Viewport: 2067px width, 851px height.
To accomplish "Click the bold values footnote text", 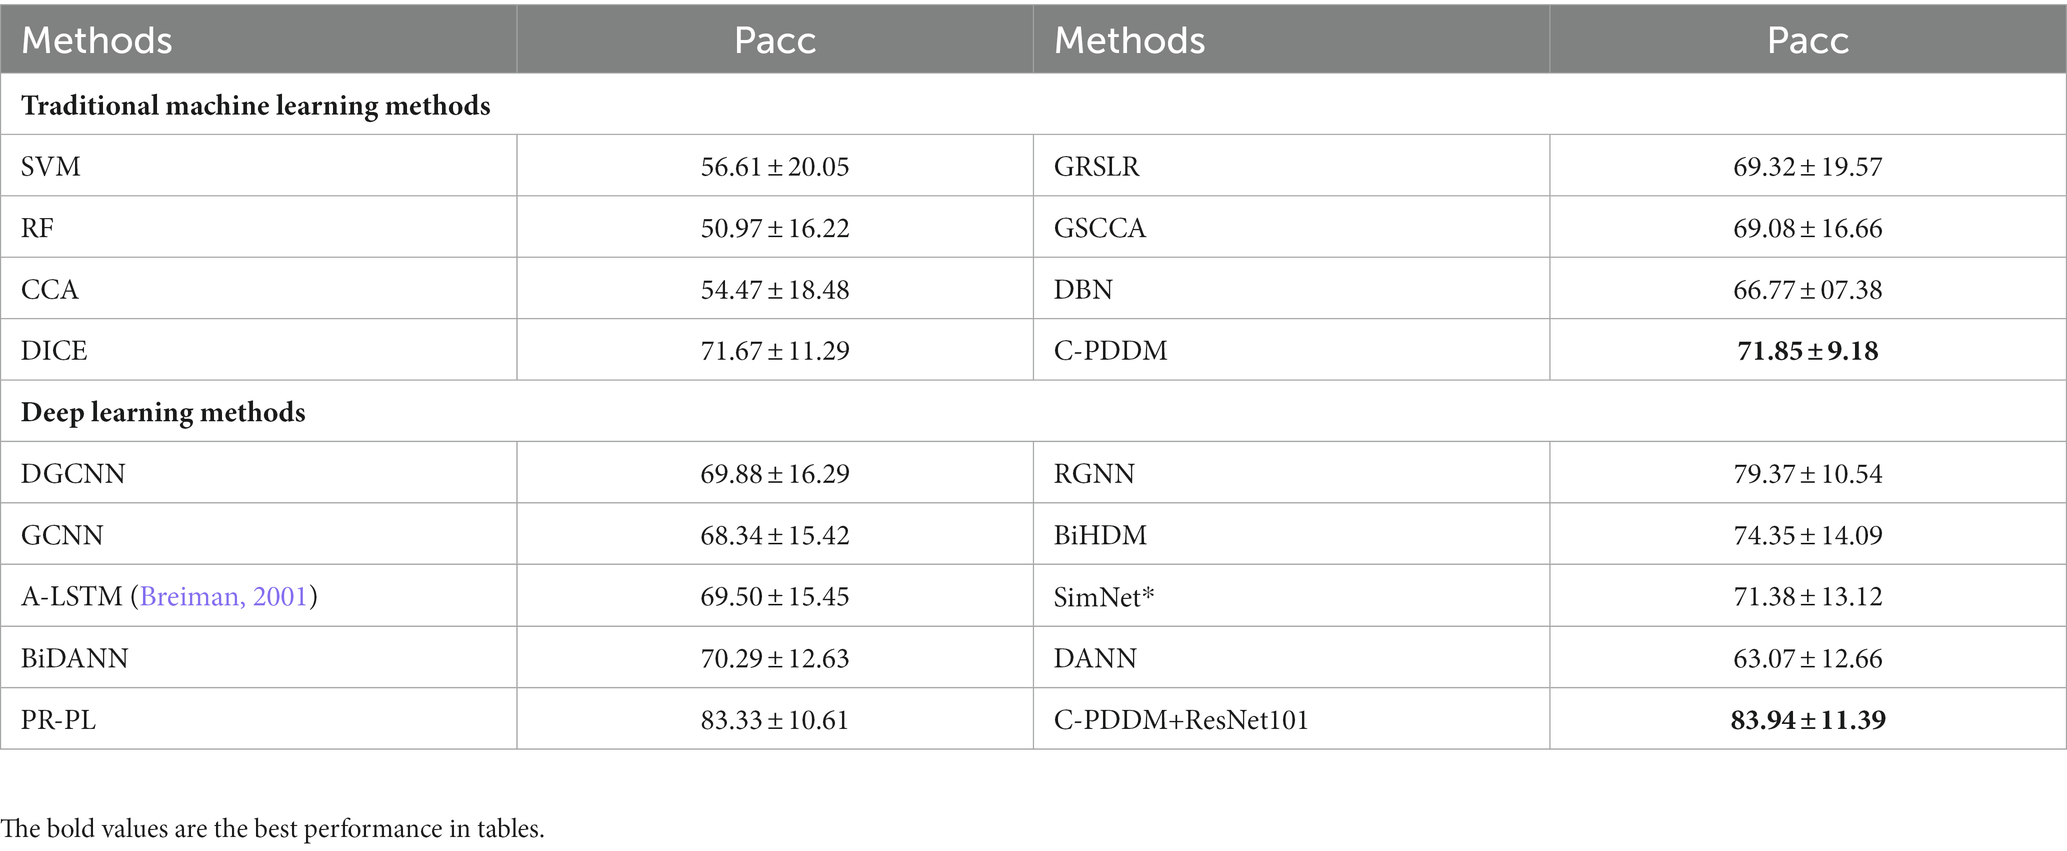I will pyautogui.click(x=272, y=829).
